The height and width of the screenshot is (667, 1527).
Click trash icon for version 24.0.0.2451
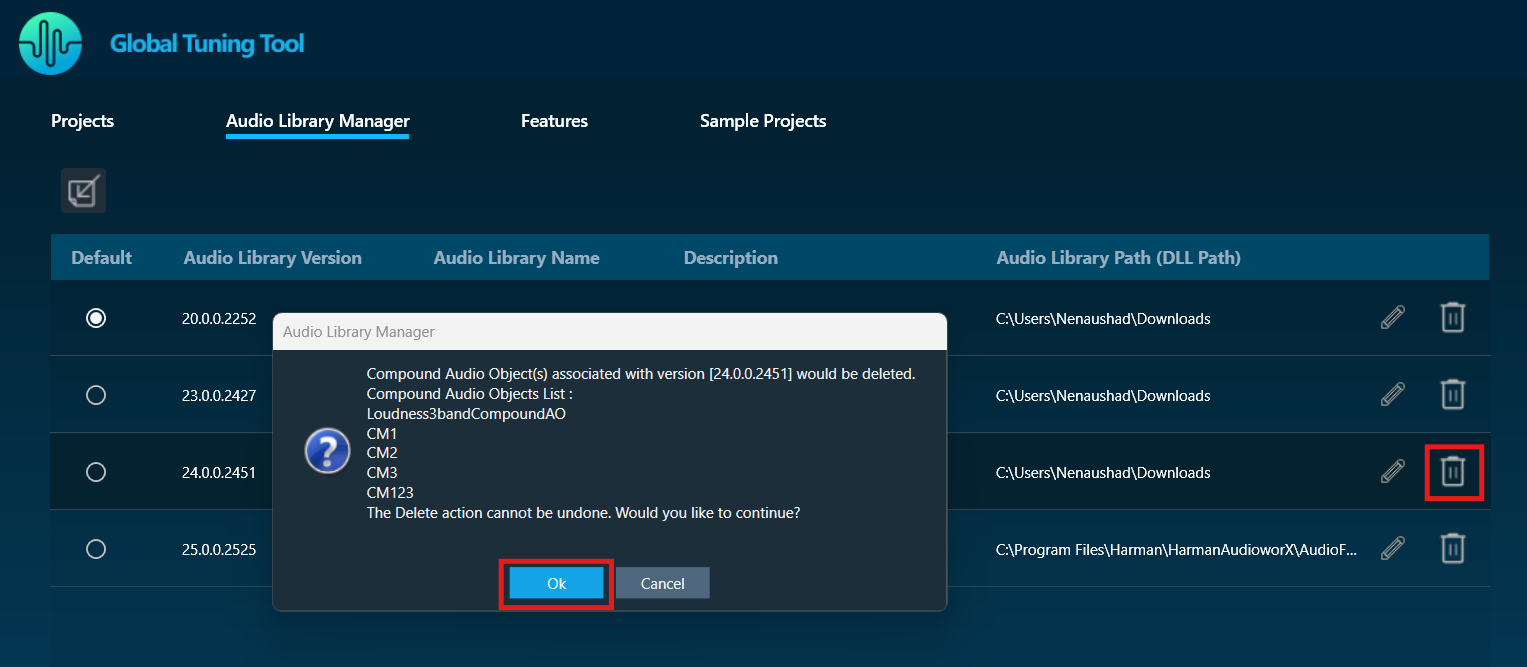coord(1452,471)
